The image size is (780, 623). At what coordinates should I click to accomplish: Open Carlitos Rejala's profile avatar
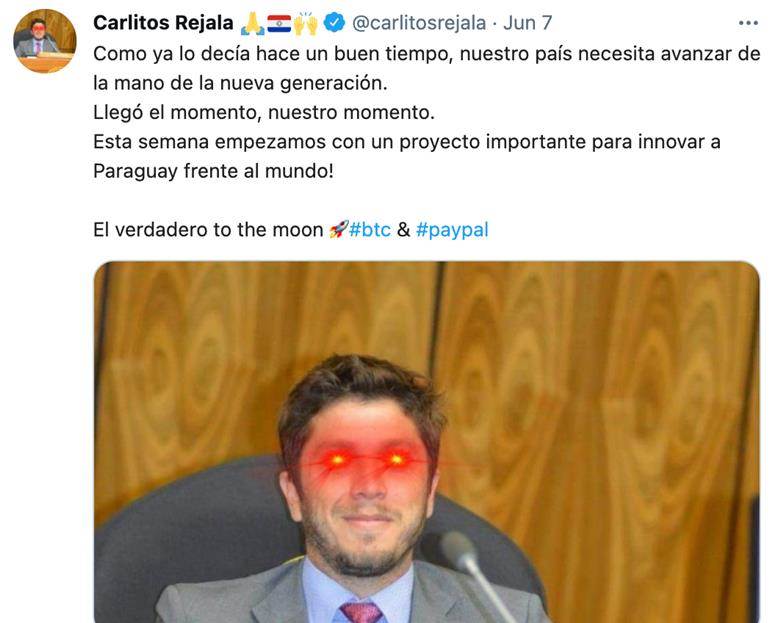(x=45, y=41)
